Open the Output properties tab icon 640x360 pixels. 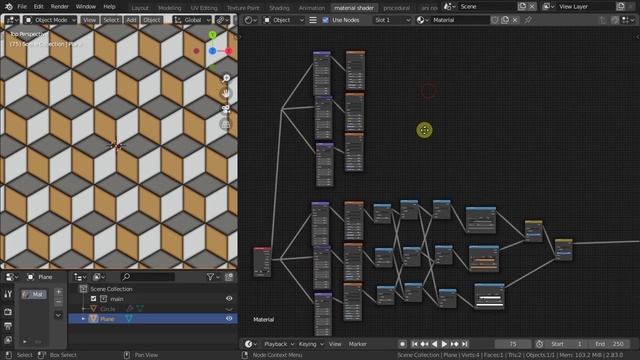[8, 326]
